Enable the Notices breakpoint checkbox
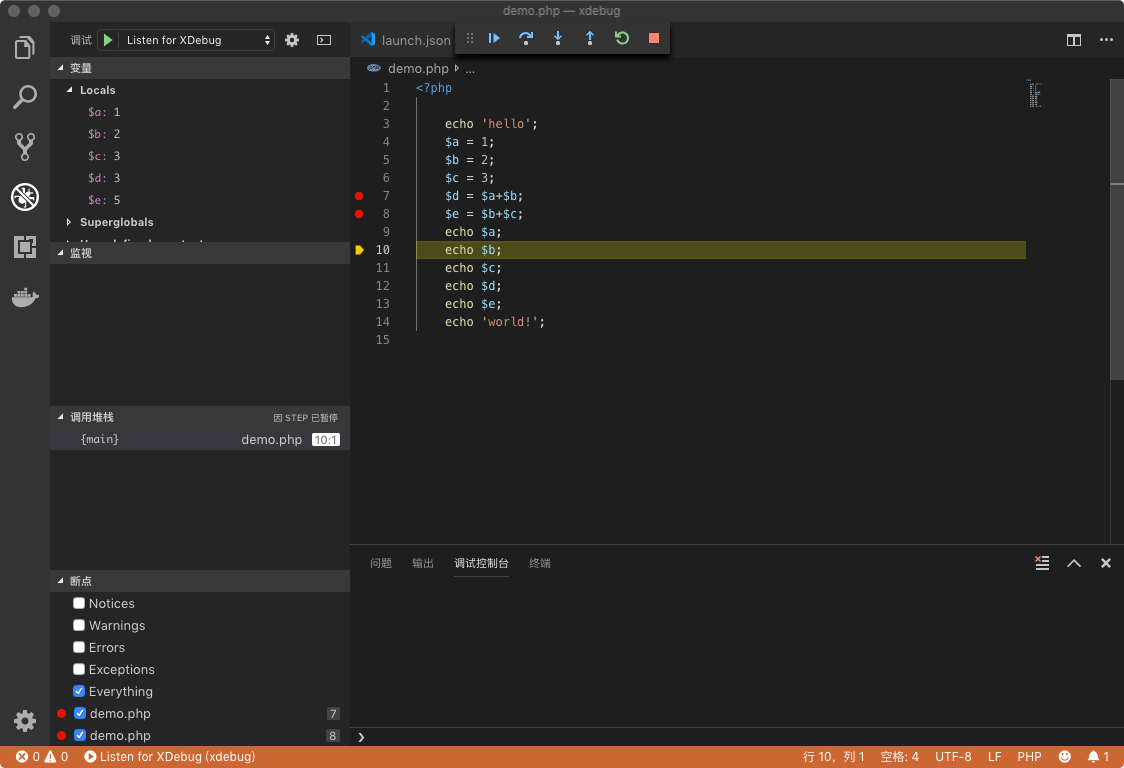This screenshot has width=1124, height=768. (x=79, y=603)
